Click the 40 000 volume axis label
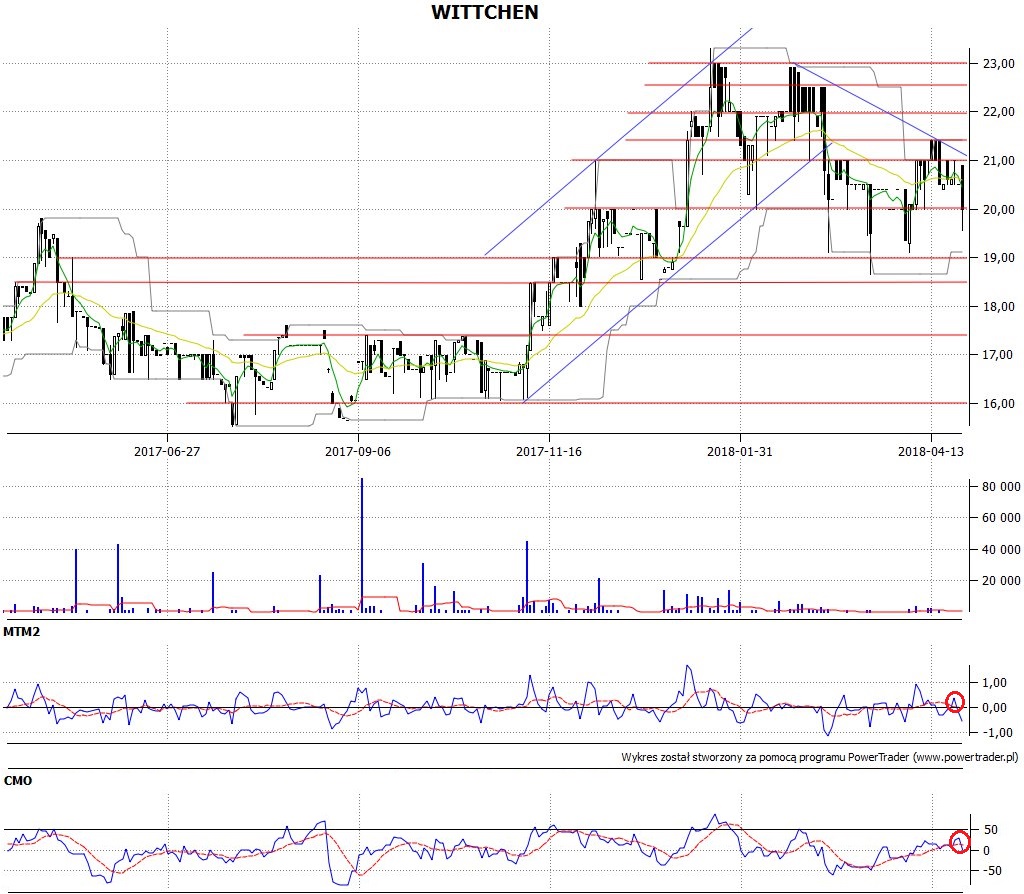Screen dimensions: 1024x894 pos(1001,549)
